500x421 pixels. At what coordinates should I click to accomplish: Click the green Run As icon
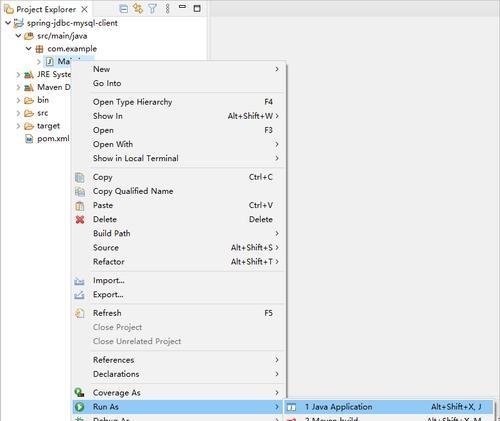(x=79, y=407)
